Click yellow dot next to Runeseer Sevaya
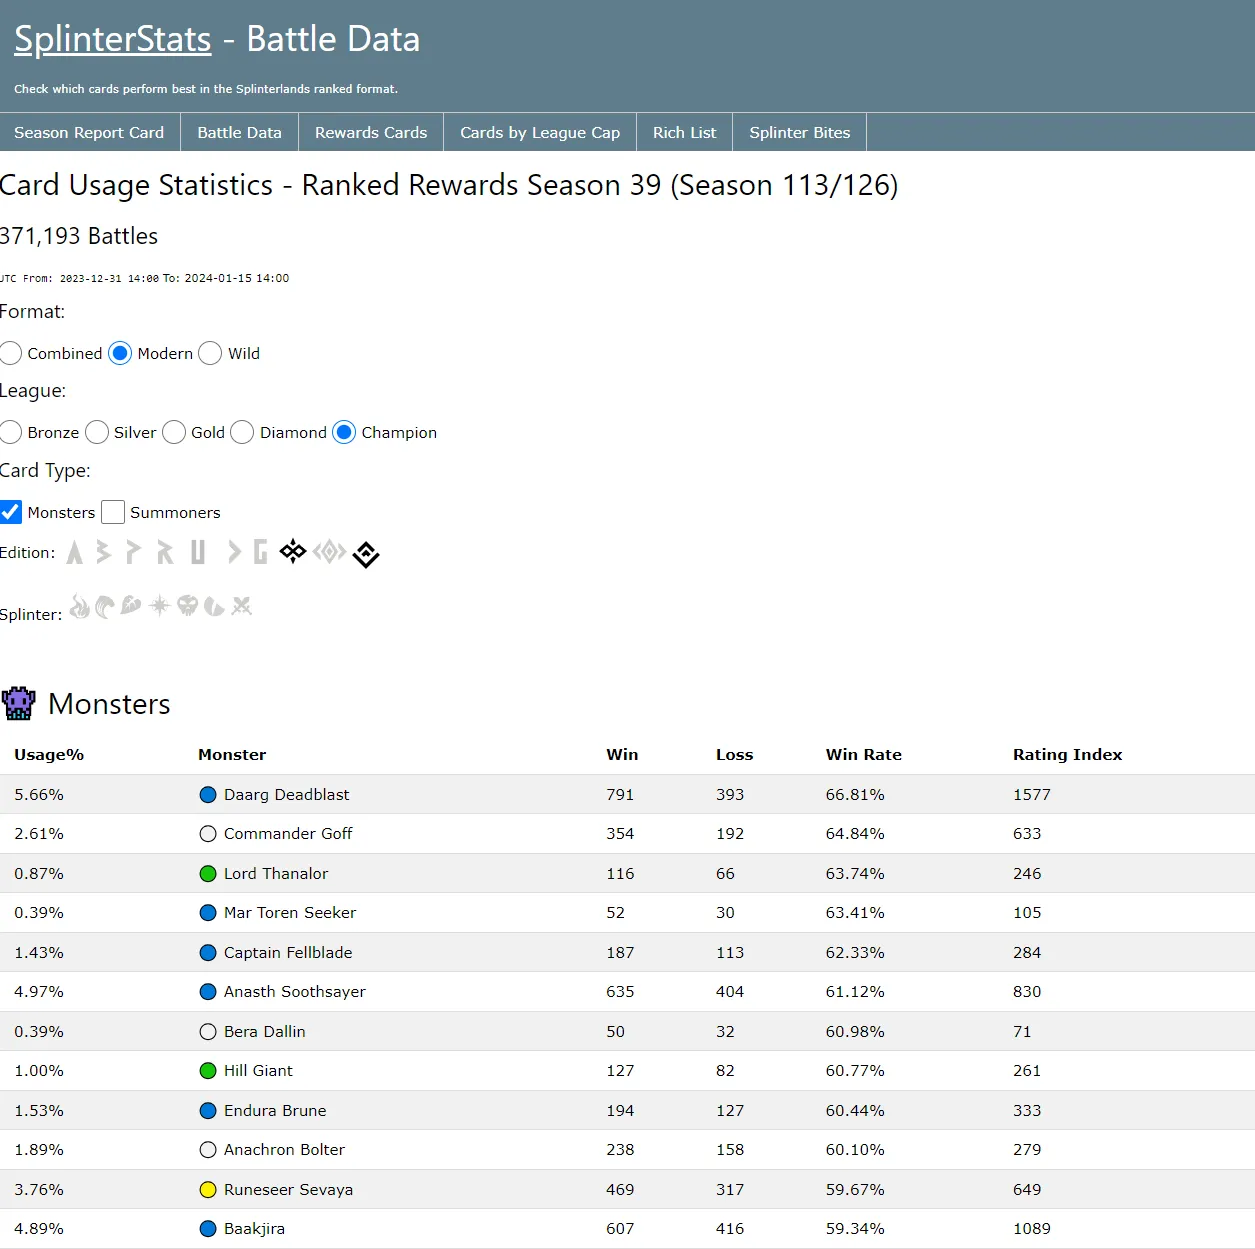 click(x=208, y=1190)
